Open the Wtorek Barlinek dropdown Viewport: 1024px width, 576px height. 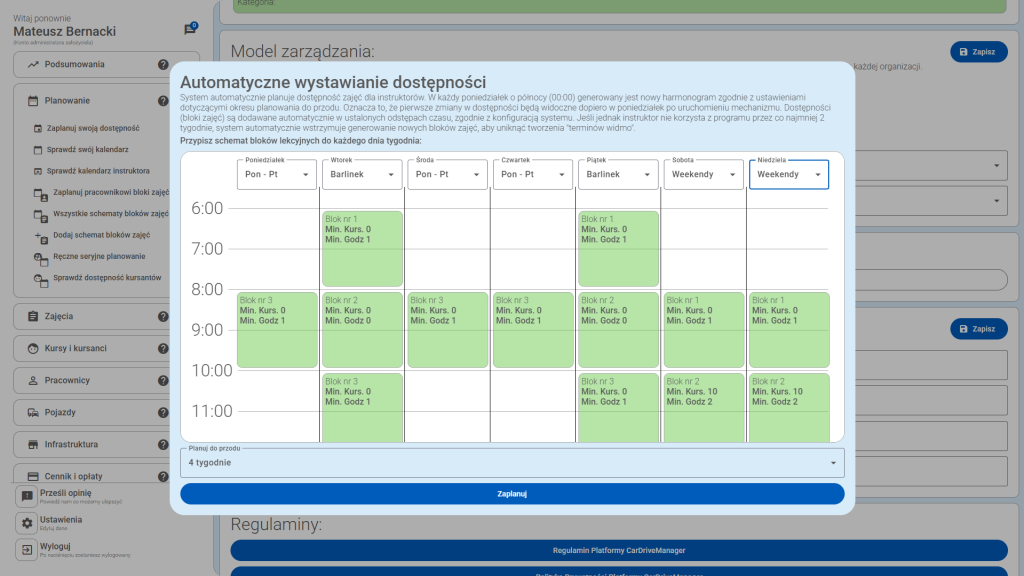(x=361, y=174)
